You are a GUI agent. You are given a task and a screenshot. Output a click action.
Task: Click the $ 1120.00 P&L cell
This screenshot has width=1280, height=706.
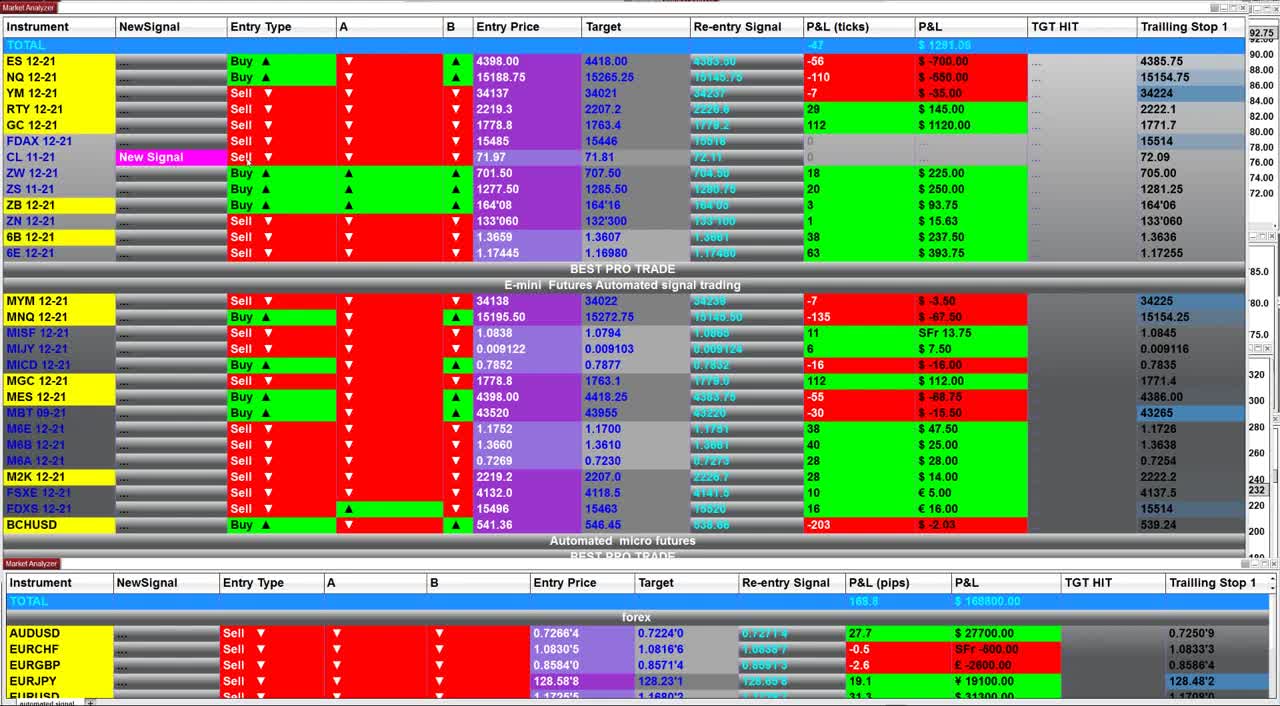(x=971, y=125)
